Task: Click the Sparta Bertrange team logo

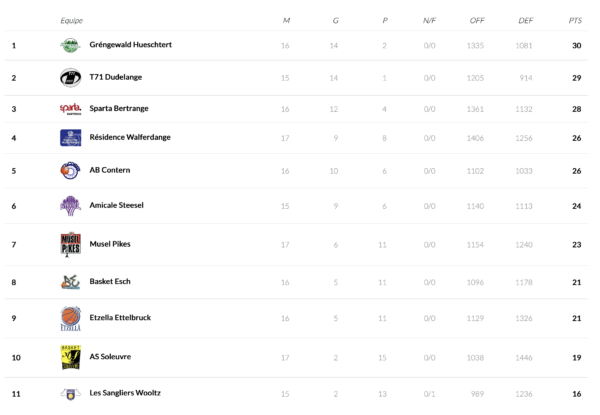Action: [x=70, y=108]
